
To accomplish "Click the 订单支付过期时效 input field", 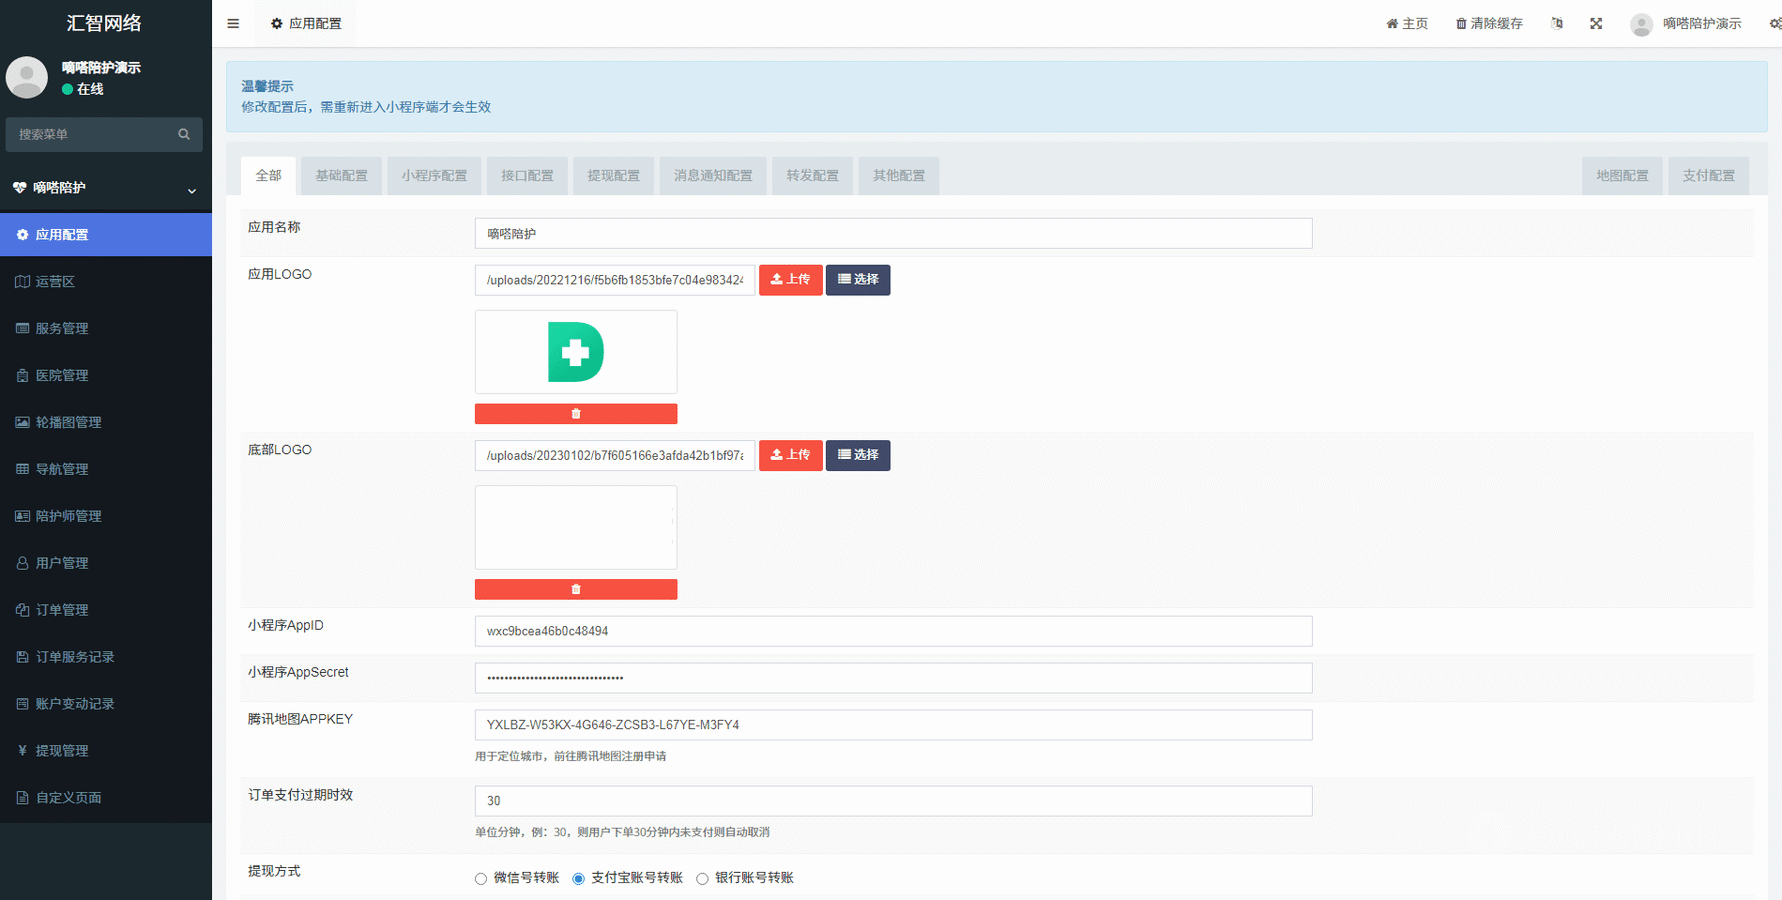I will pyautogui.click(x=892, y=801).
